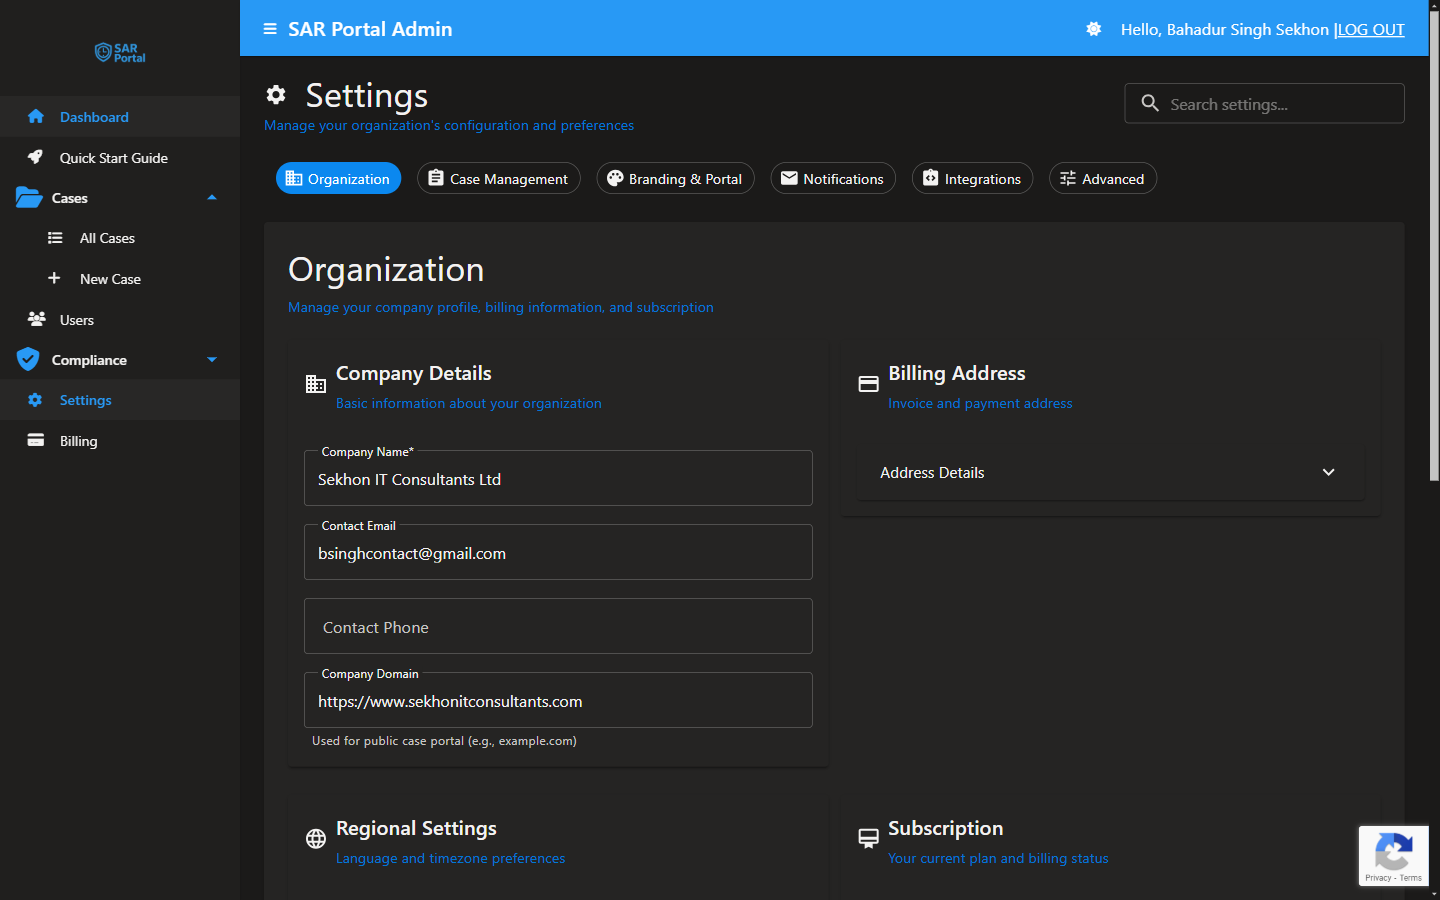Screen dimensions: 1440x900
Task: Expand the Compliance sidebar section
Action: 211,359
